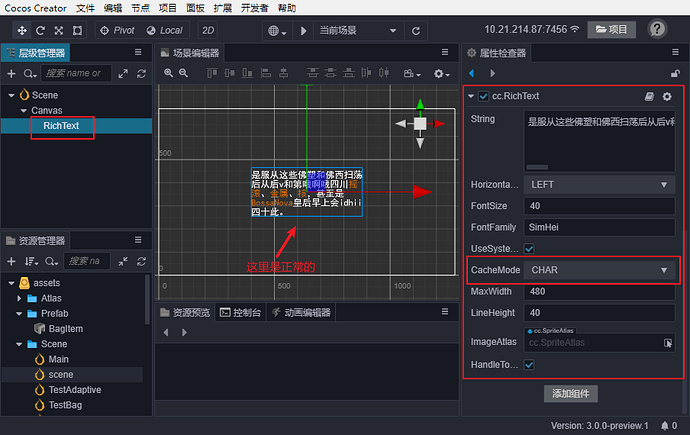
Task: Open the 开发者 menu
Action: coord(254,8)
